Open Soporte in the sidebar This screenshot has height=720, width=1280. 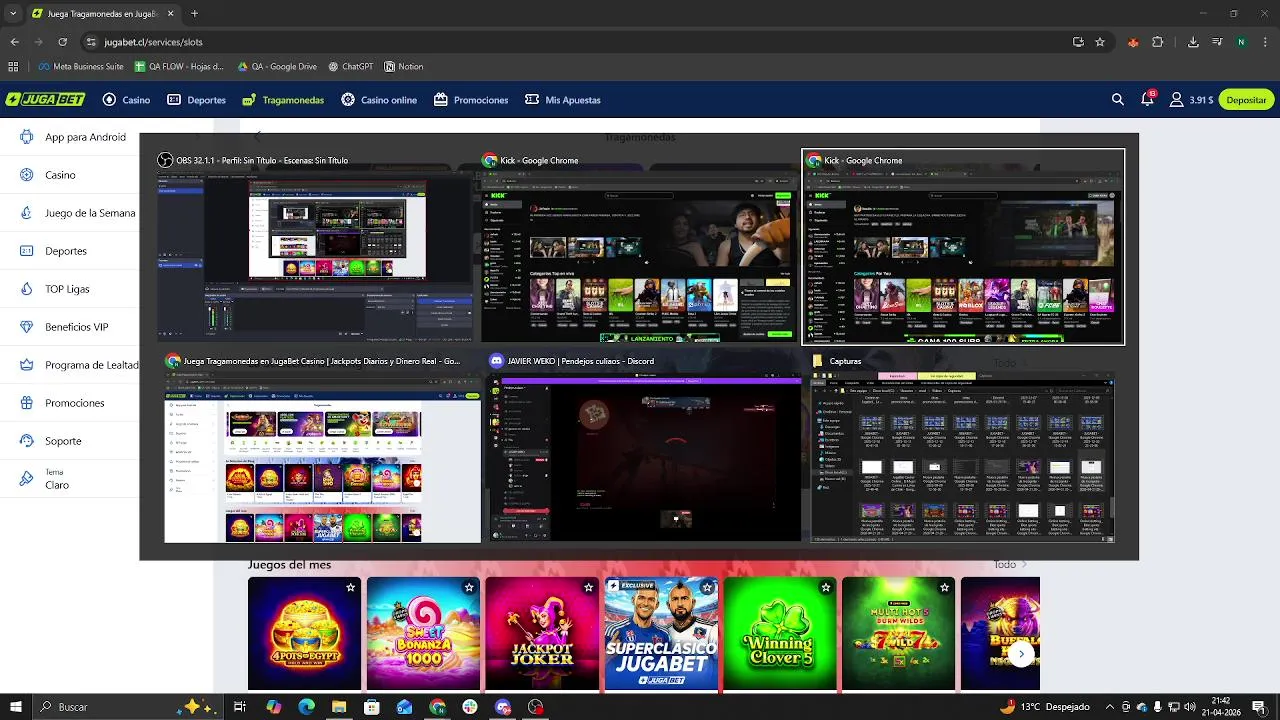pos(51,441)
